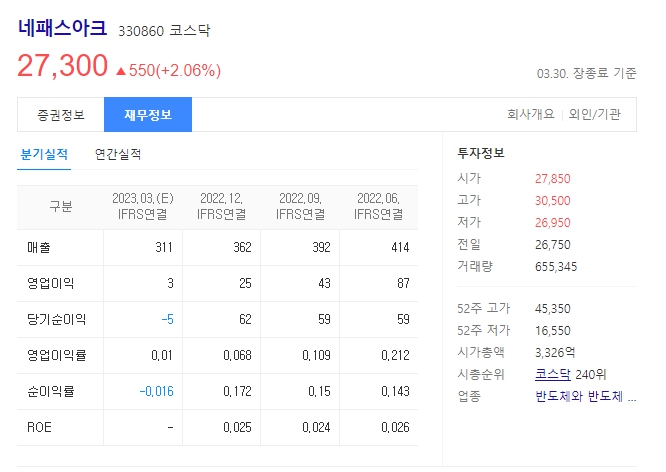The height and width of the screenshot is (472, 666).
Task: Select the 재무정보 tab
Action: click(148, 115)
